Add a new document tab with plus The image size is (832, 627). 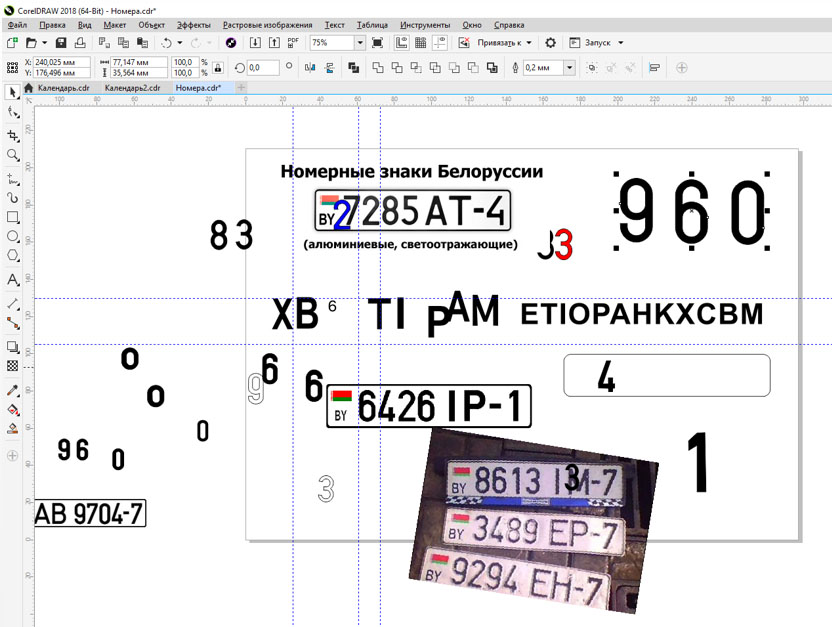[242, 88]
